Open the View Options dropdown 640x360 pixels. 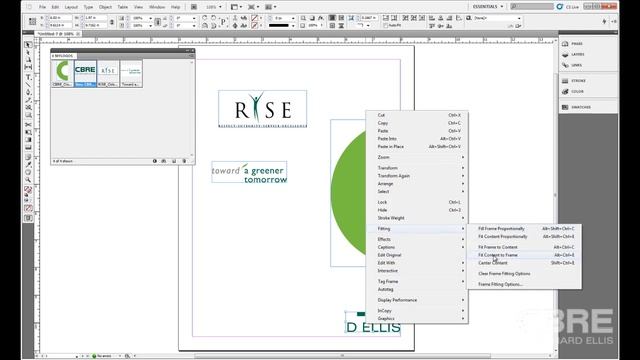pos(240,7)
